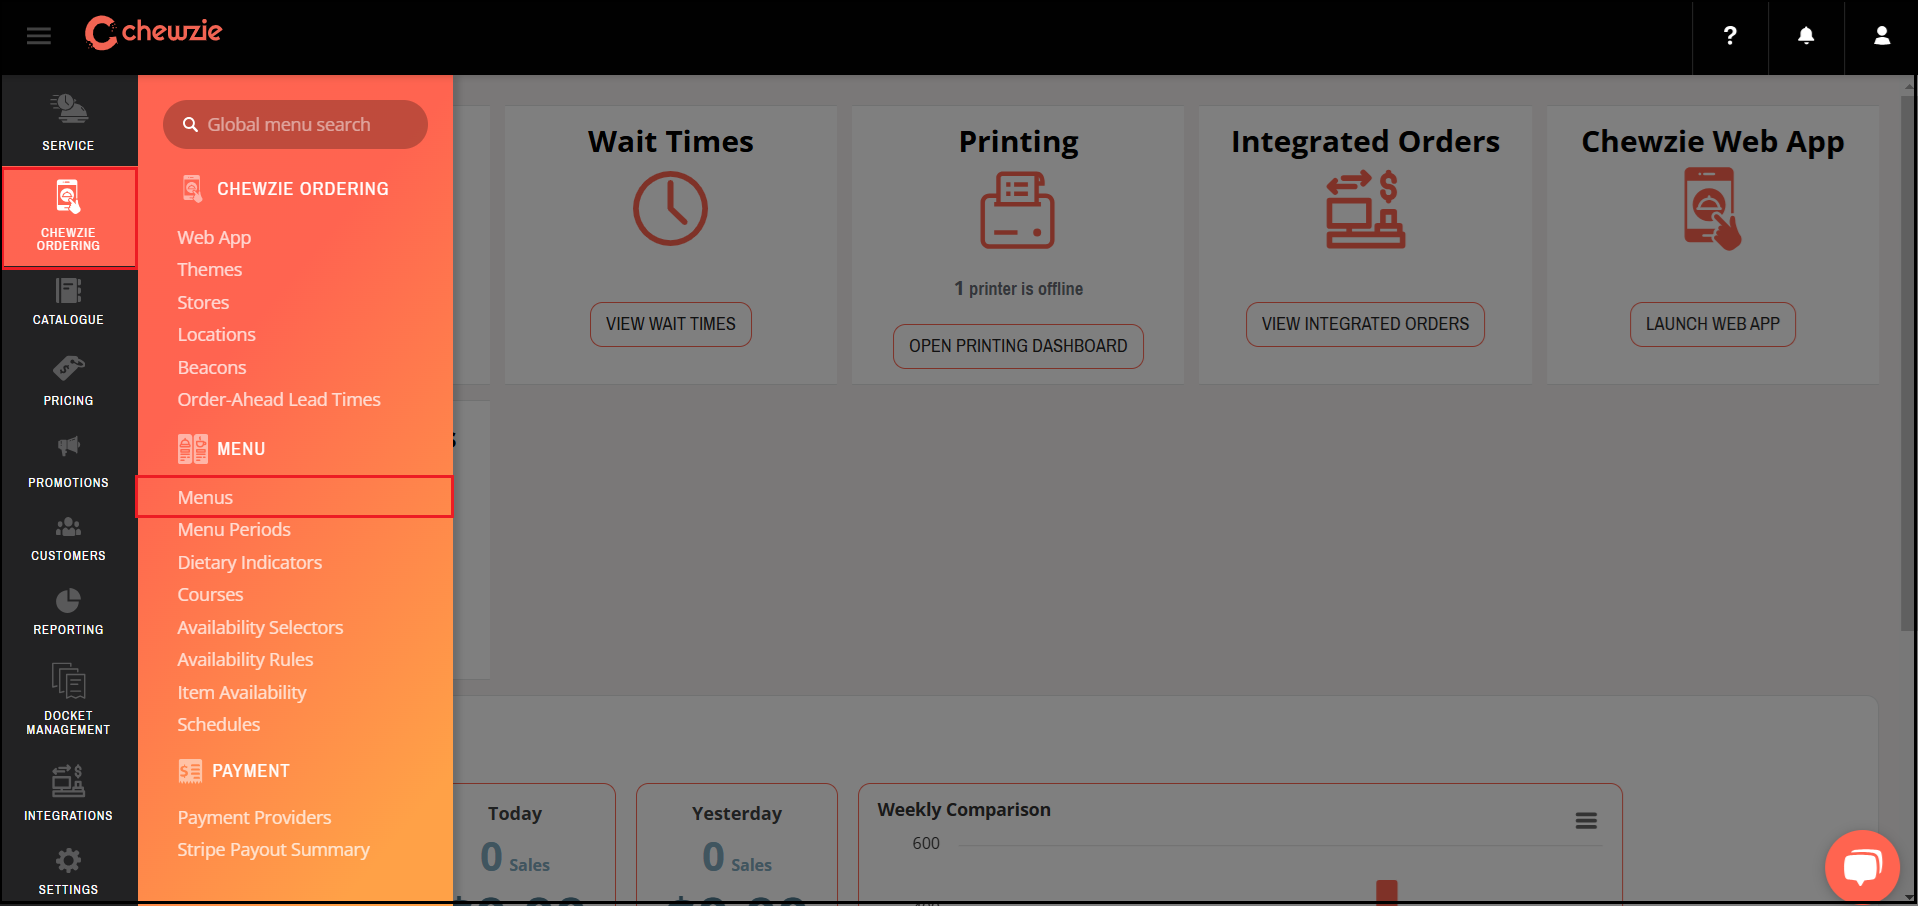1918x906 pixels.
Task: Open Order-Ahead Lead Times
Action: pyautogui.click(x=279, y=400)
